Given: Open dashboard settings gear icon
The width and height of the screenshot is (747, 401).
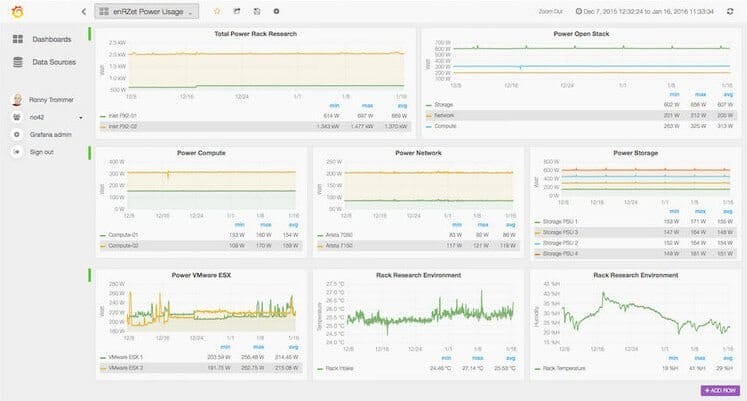Looking at the screenshot, I should click(276, 11).
